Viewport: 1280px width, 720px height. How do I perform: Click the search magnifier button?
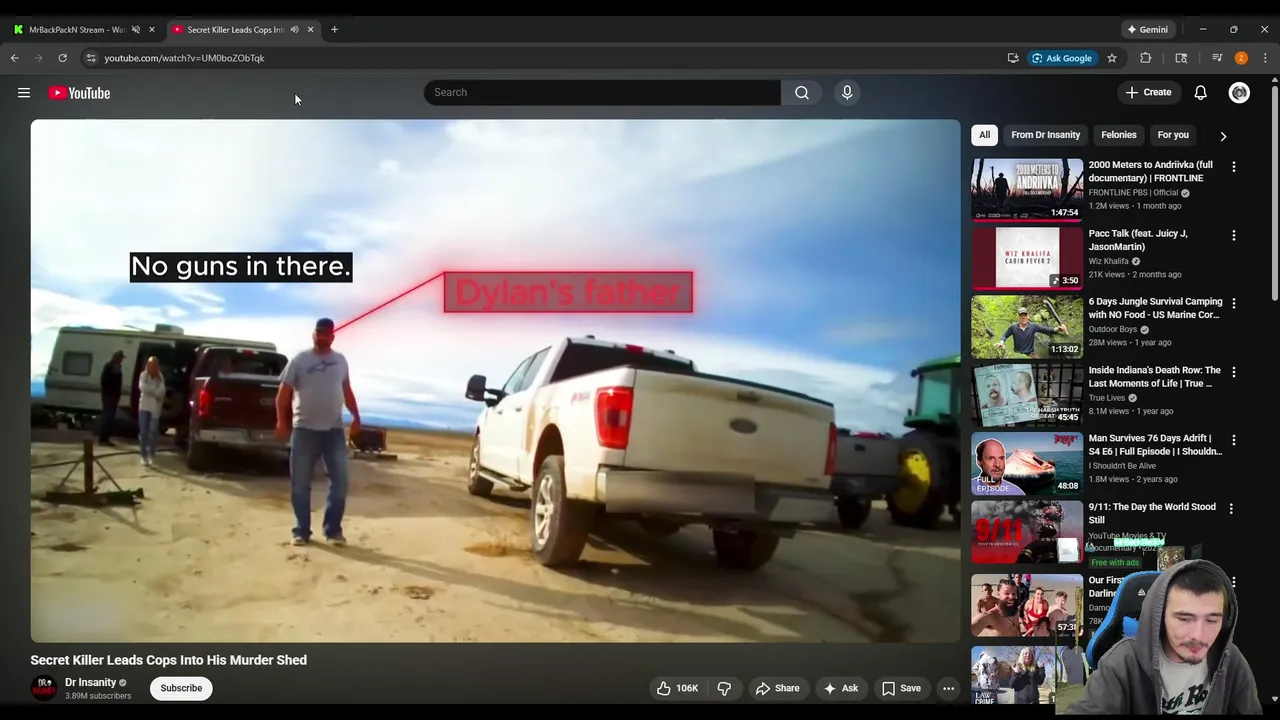click(x=802, y=92)
